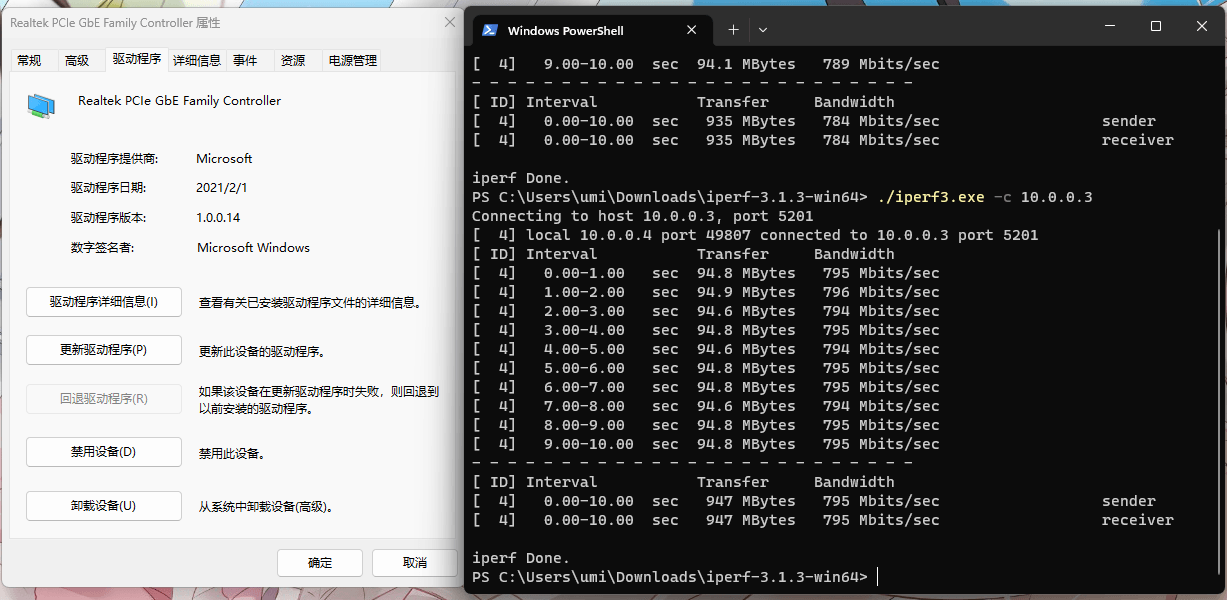Viewport: 1227px width, 600px height.
Task: Switch to the 常规 tab
Action: [29, 61]
